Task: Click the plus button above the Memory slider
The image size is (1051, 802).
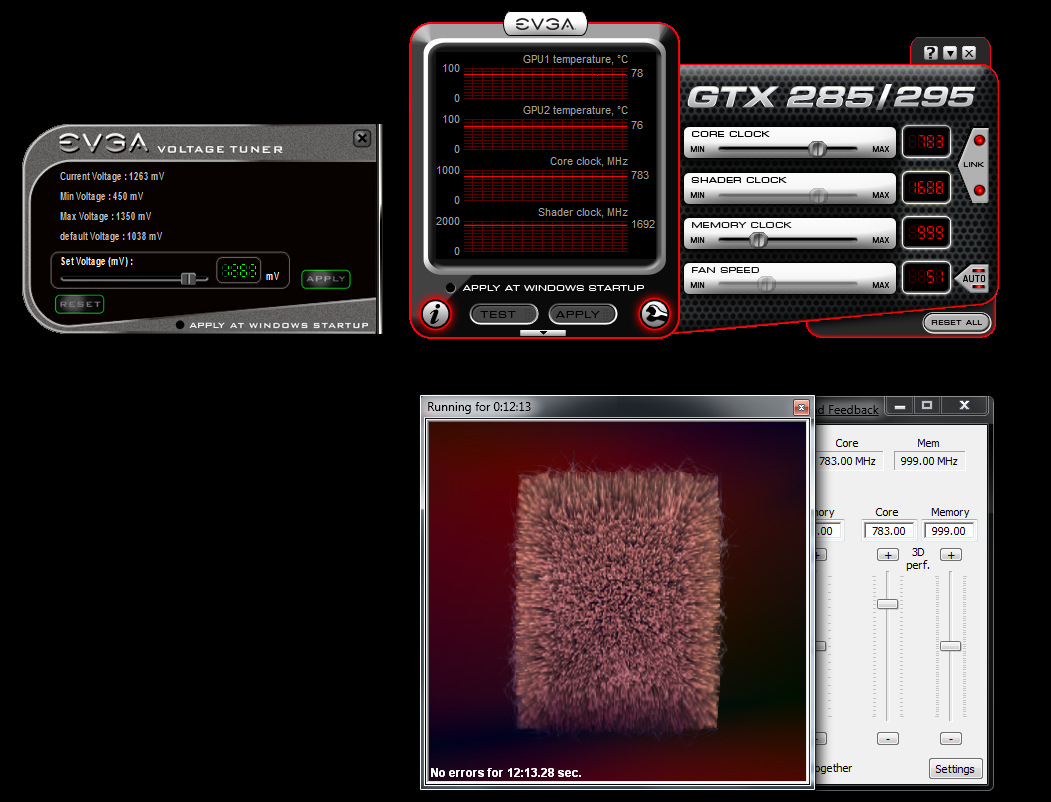Action: tap(951, 555)
